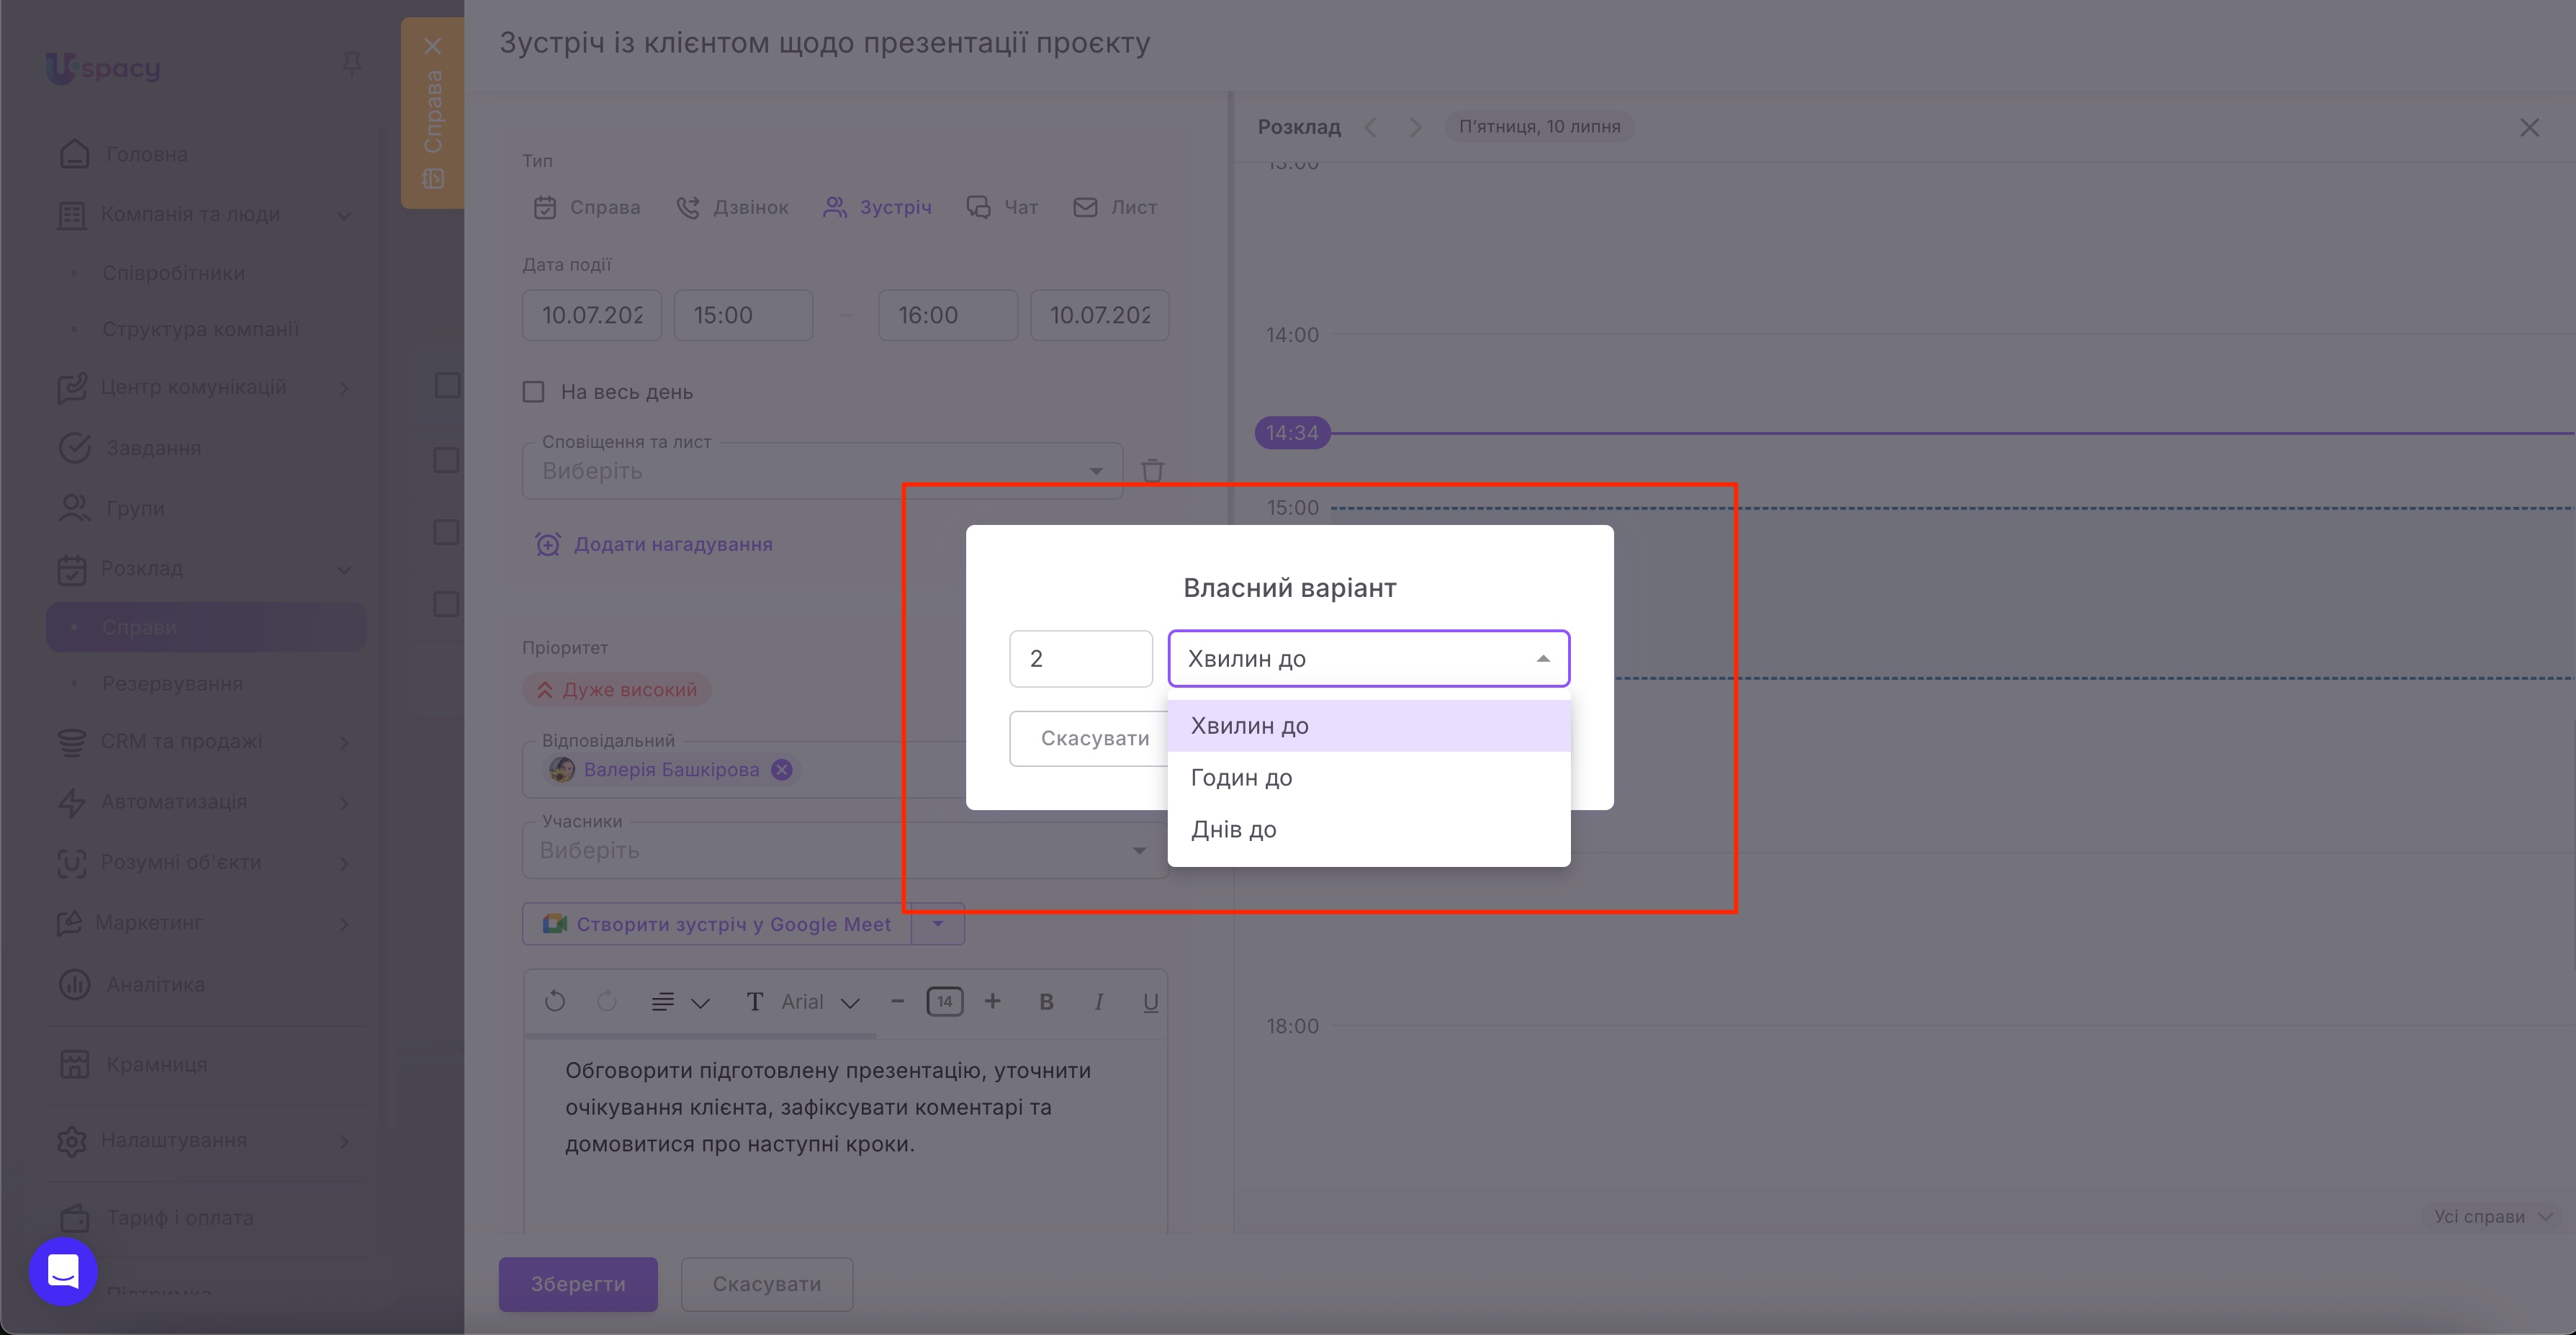Click the 'Додати нагадування' link
The image size is (2576, 1335).
[x=673, y=544]
